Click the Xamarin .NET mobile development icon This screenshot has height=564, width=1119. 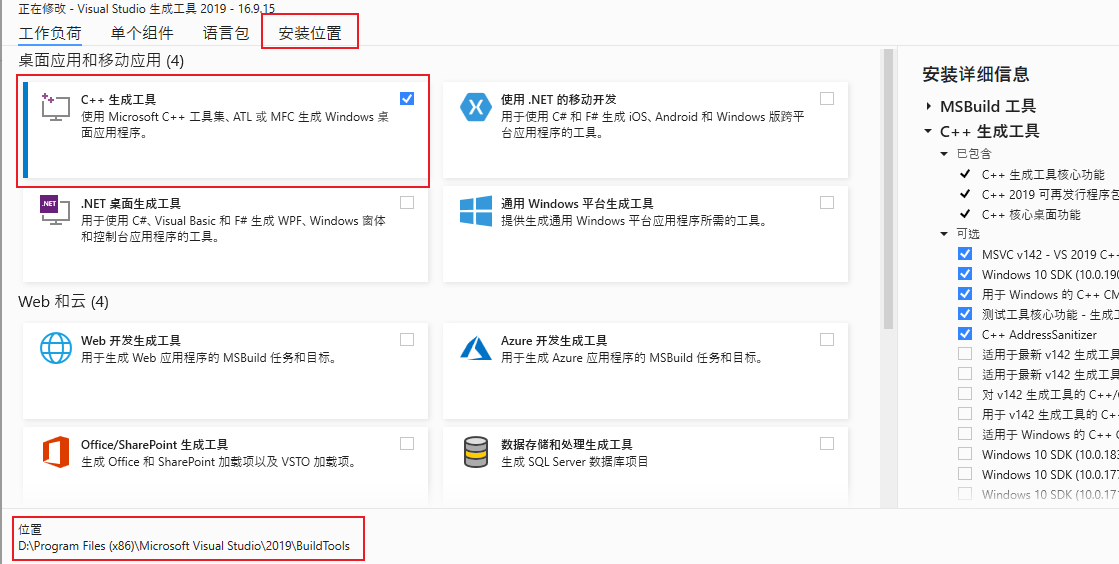pyautogui.click(x=476, y=108)
